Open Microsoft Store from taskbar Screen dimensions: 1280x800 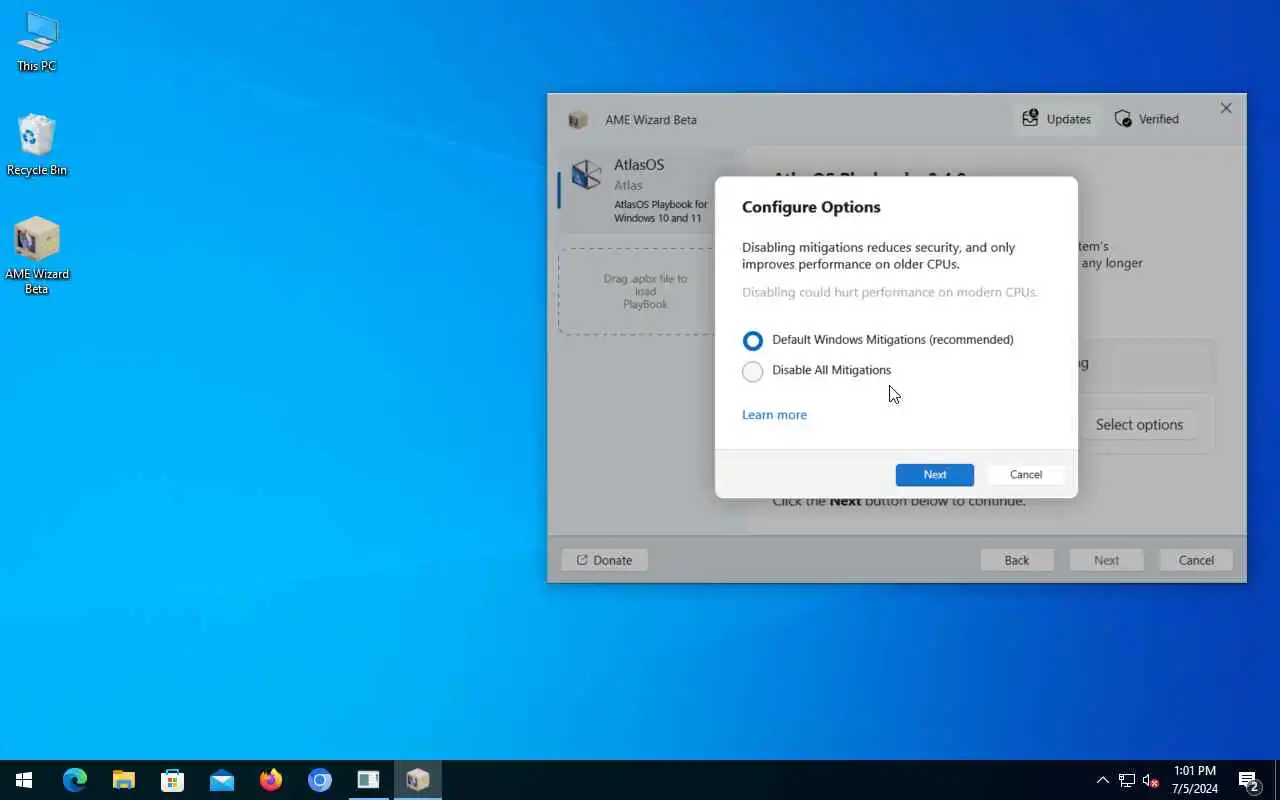click(172, 780)
